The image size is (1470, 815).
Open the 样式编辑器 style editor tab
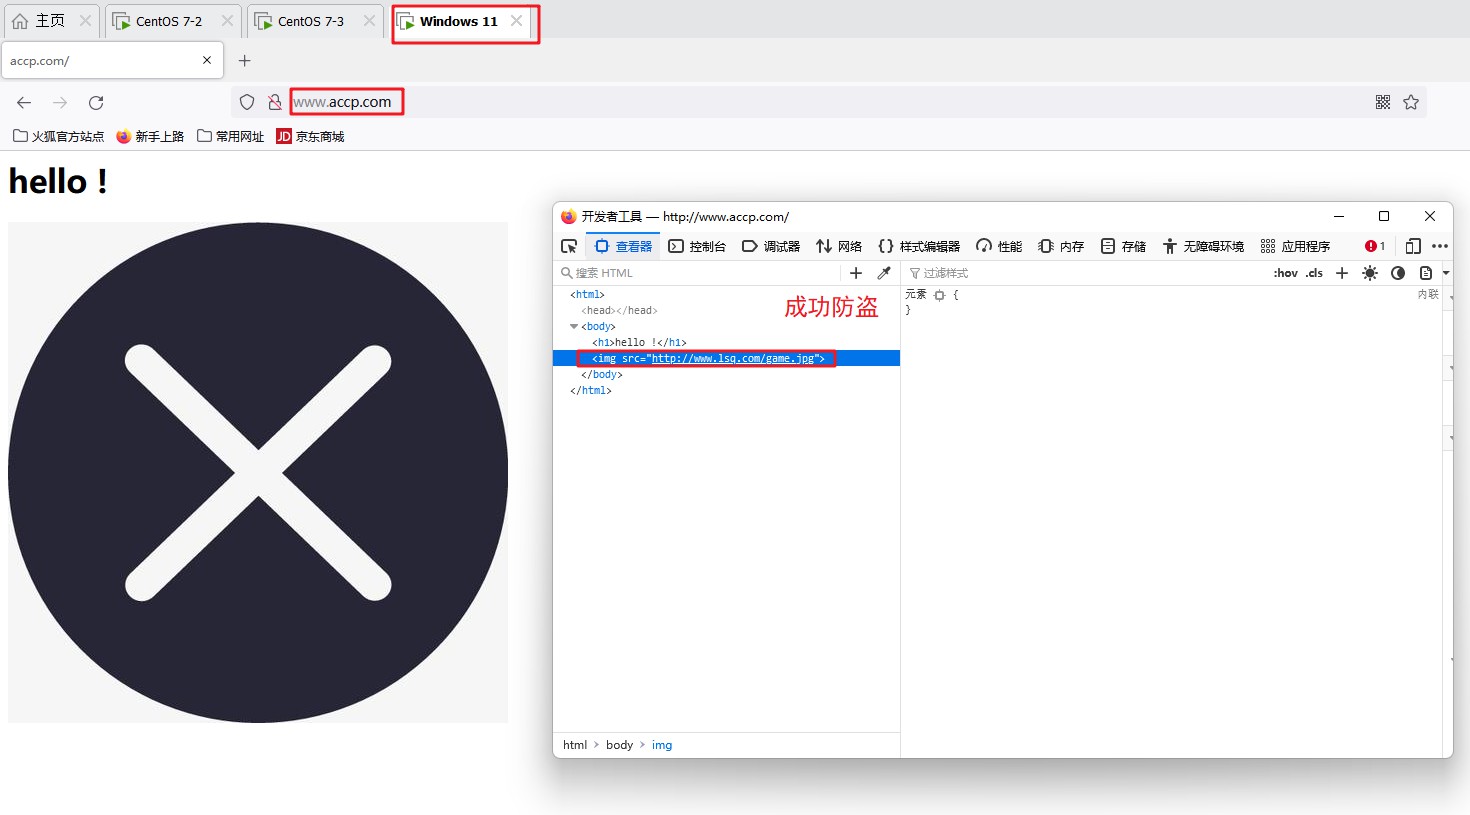pos(919,246)
